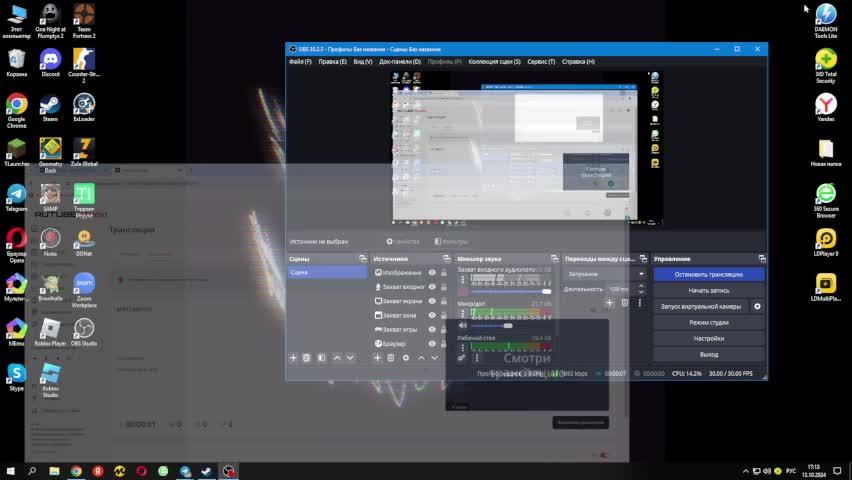Click Выход button in Controls
852x480 pixels.
[x=709, y=354]
